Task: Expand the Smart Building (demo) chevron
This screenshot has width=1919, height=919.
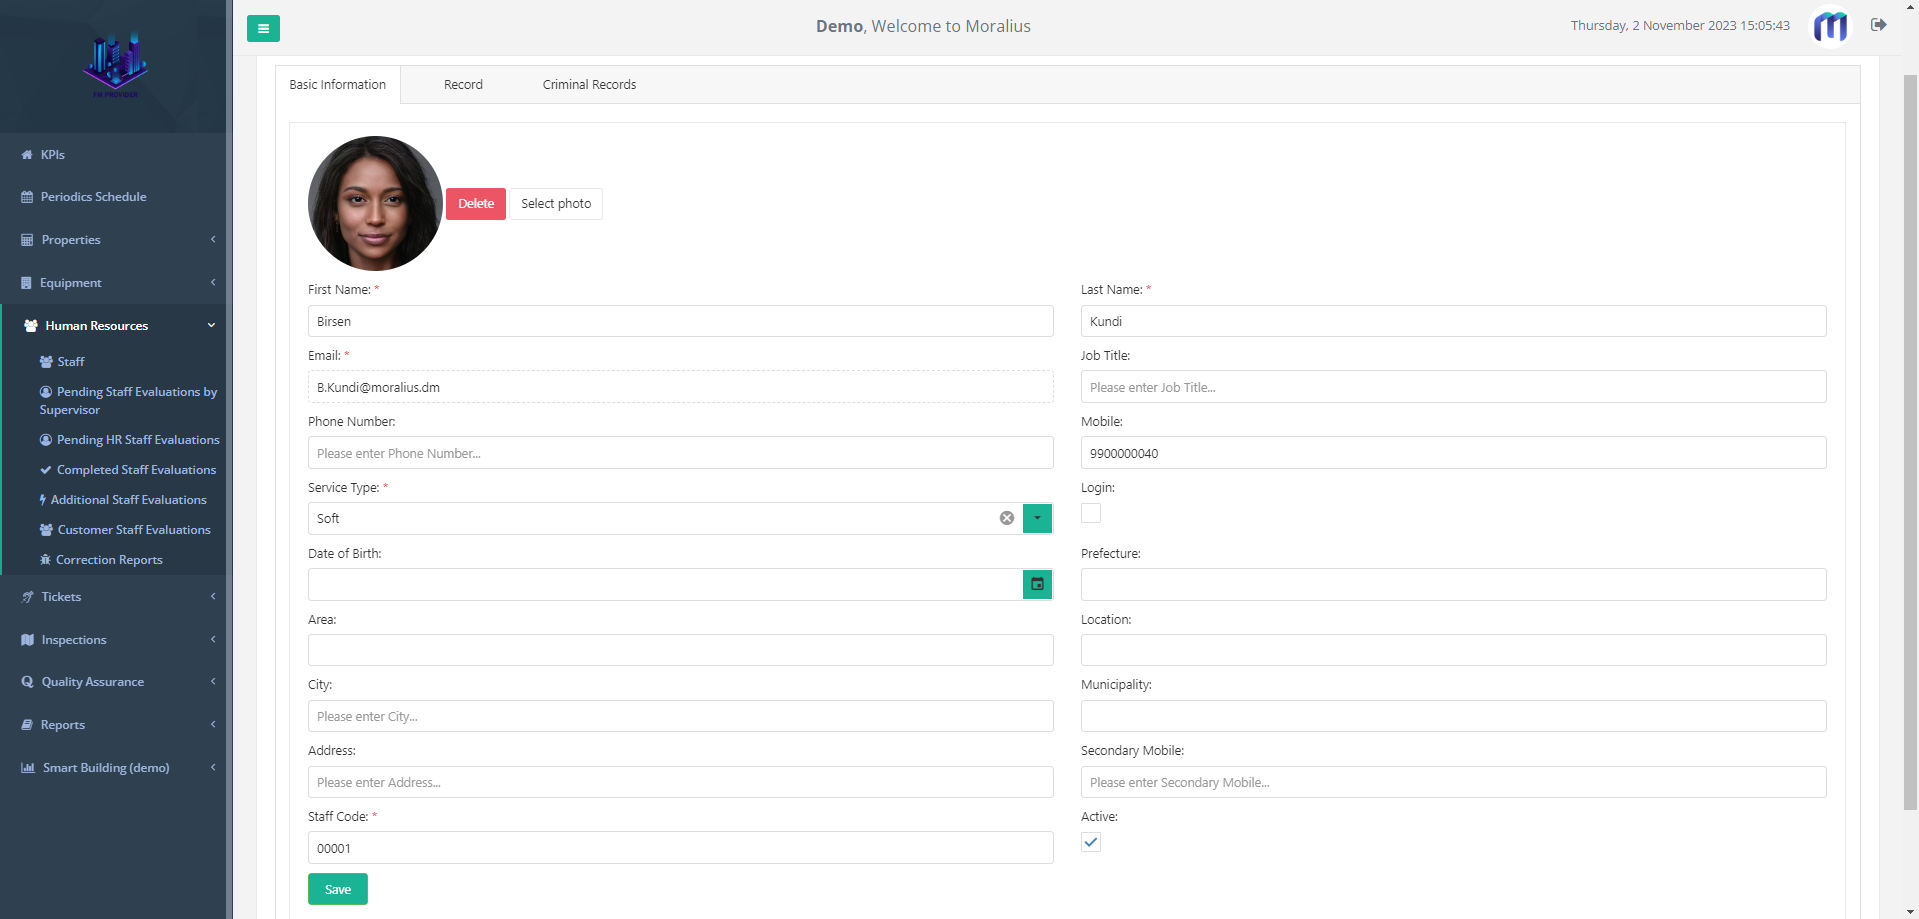Action: (x=213, y=767)
